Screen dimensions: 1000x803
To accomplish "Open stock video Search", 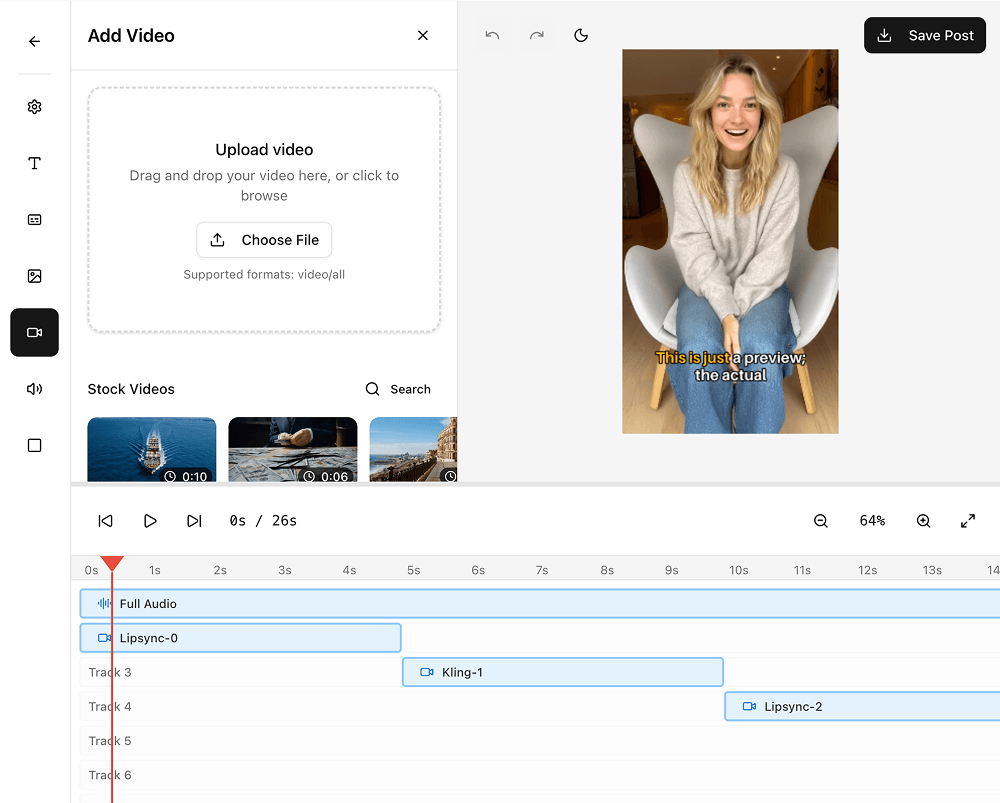I will click(x=397, y=389).
